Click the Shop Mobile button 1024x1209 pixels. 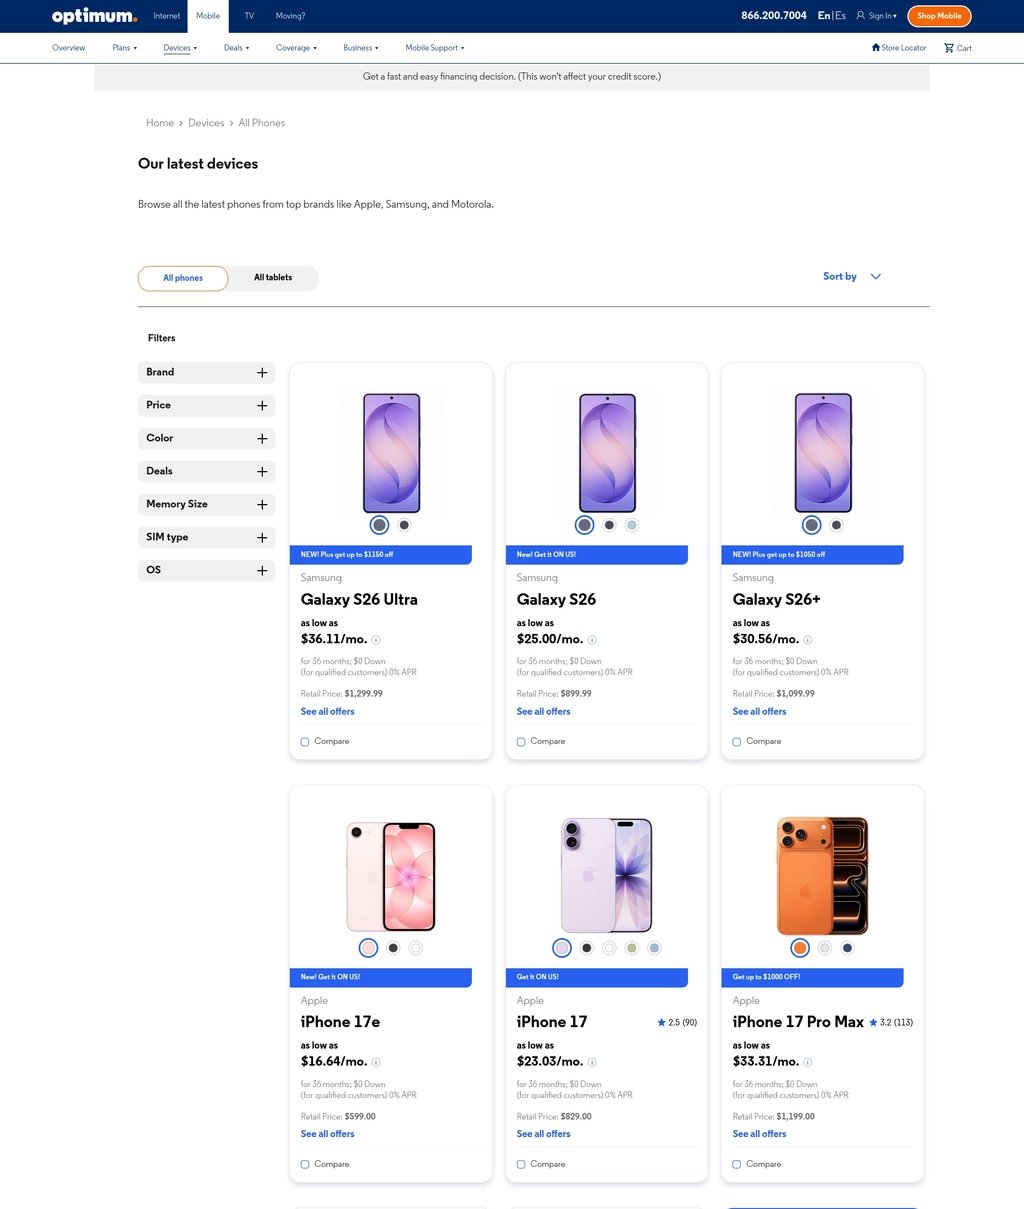point(938,16)
